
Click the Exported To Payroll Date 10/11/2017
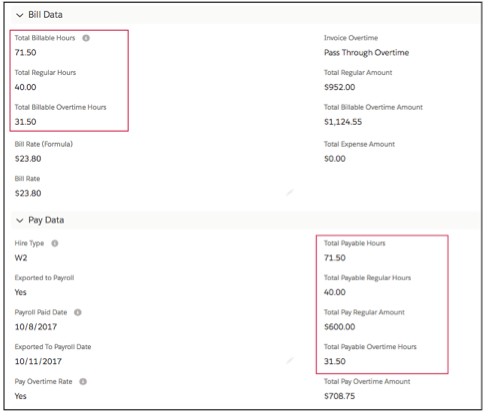38,361
